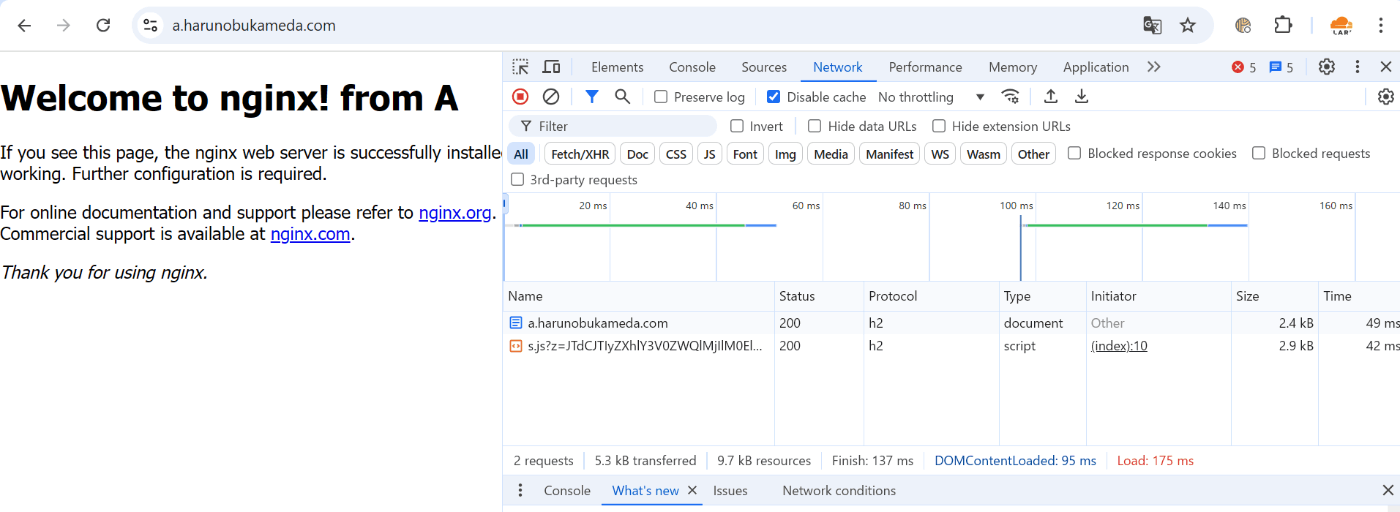Check 3rd-party requests checkbox
The width and height of the screenshot is (1400, 512).
pos(517,180)
